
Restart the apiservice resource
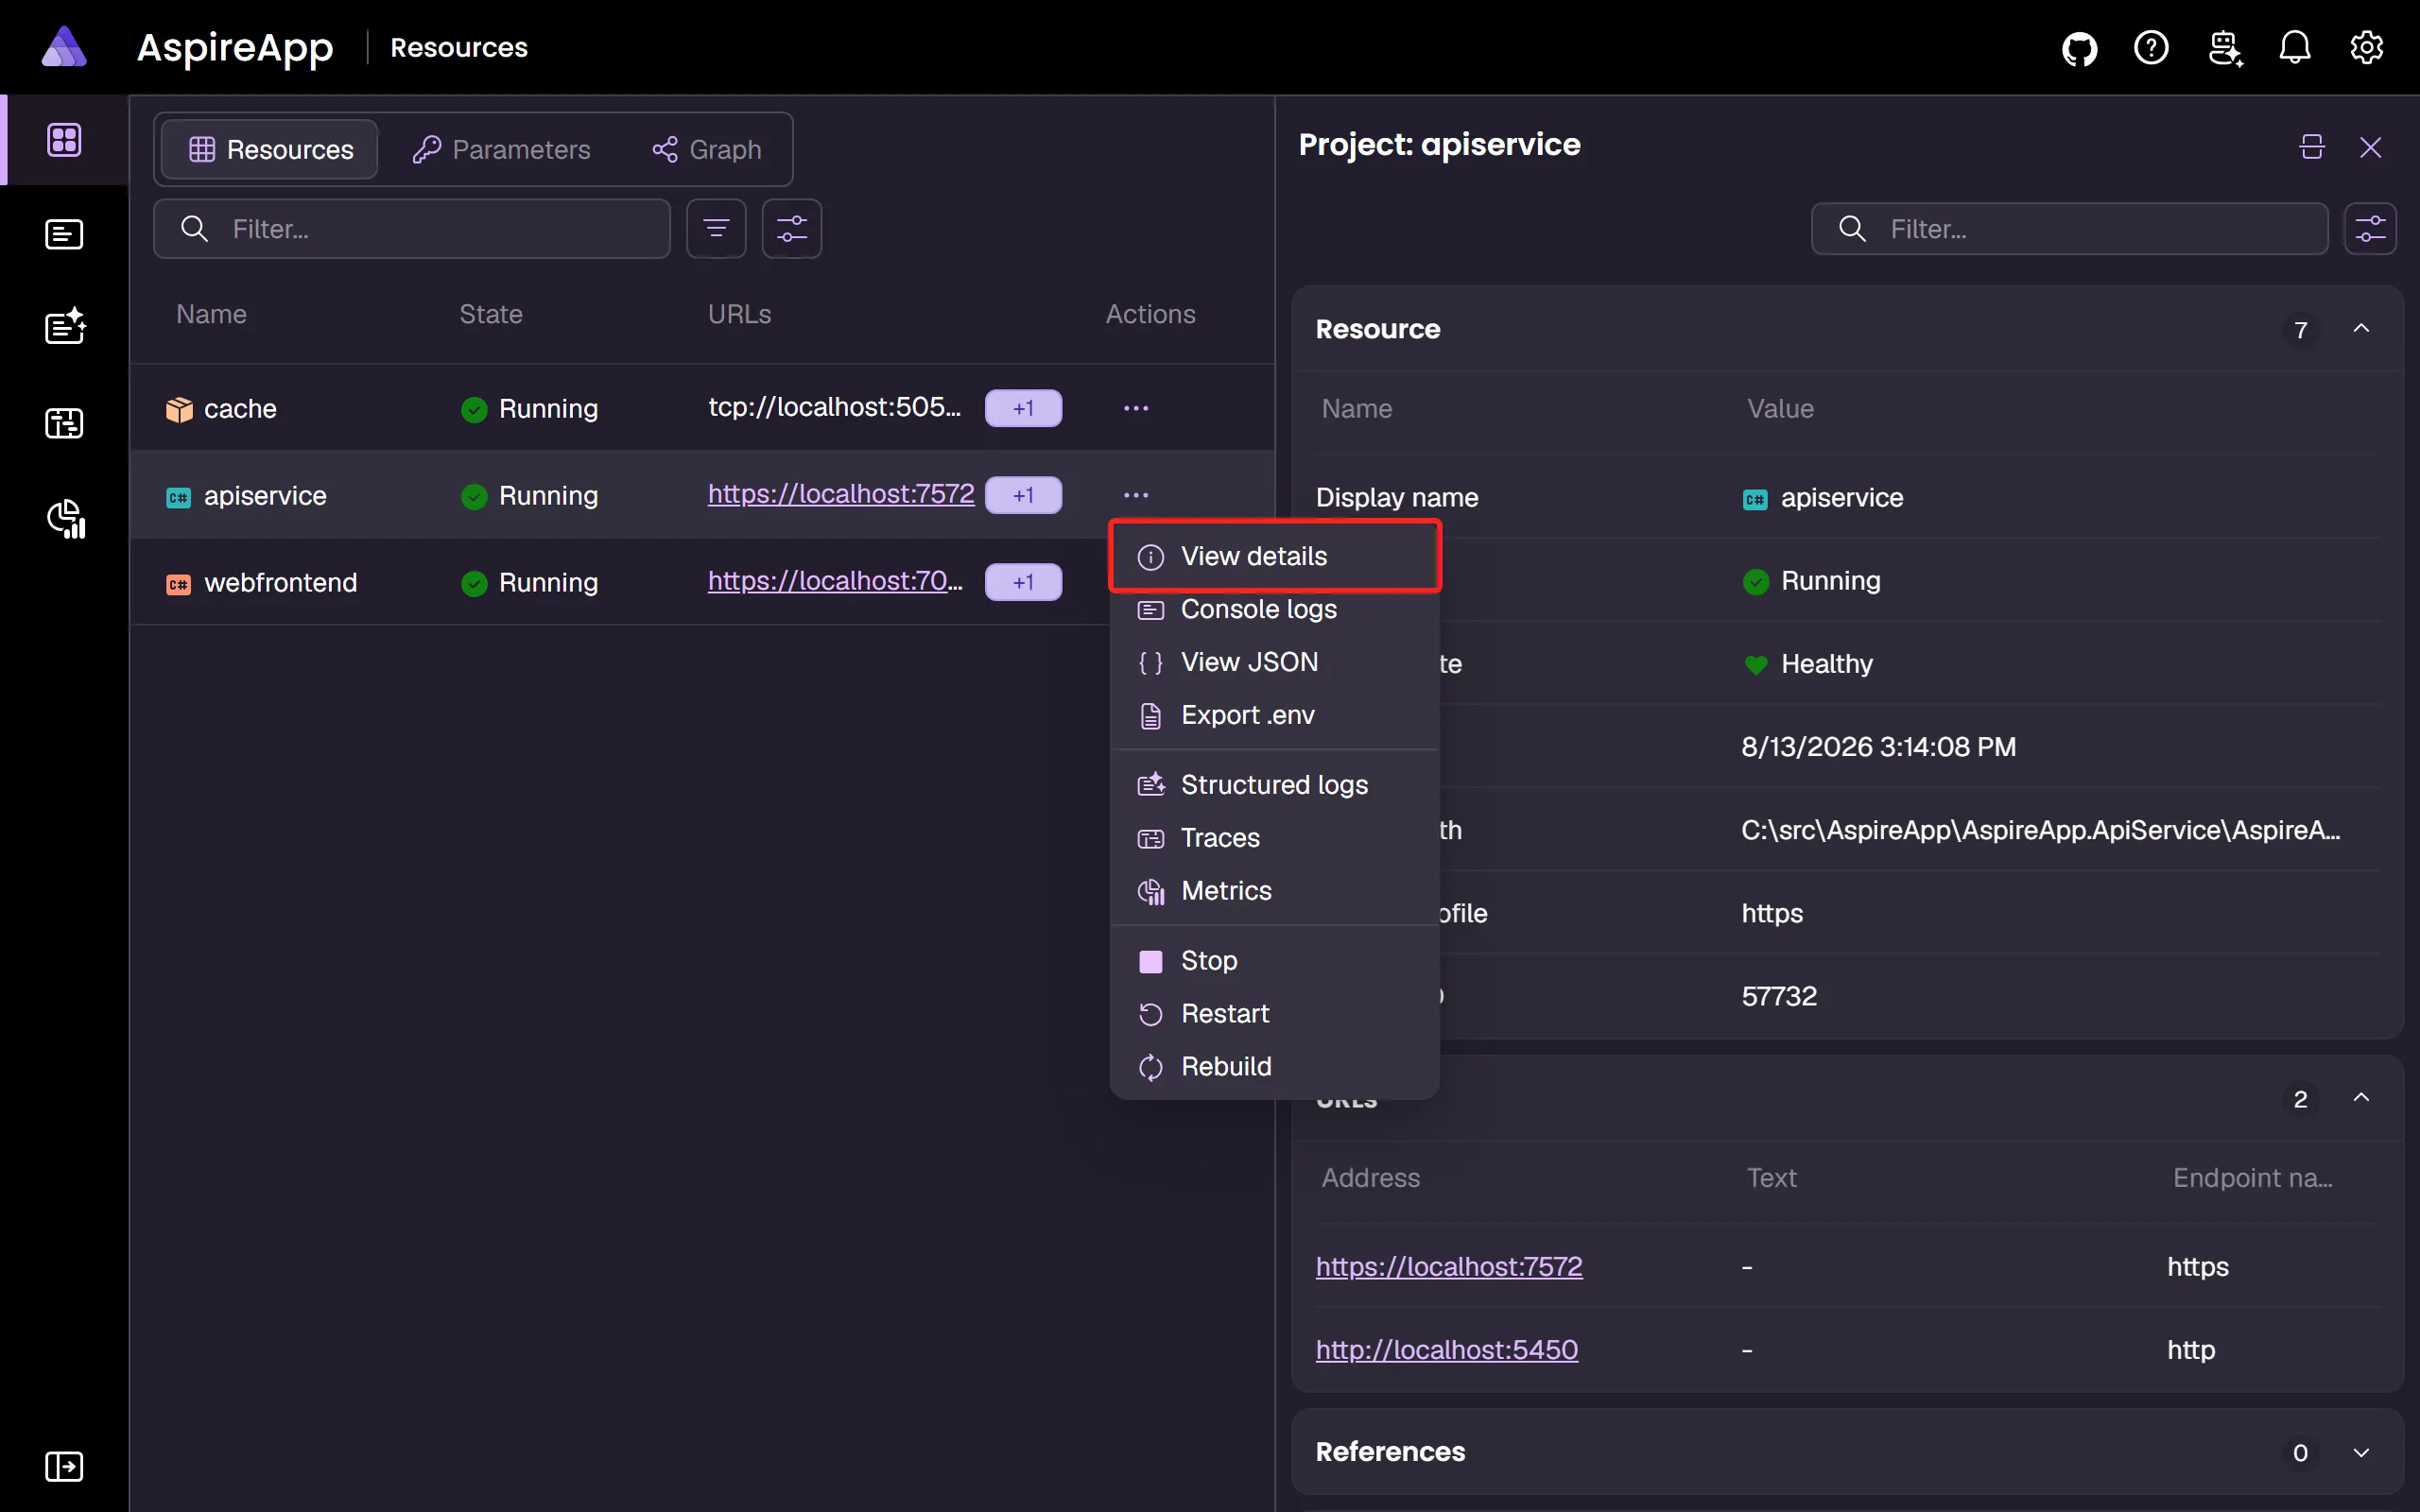click(x=1275, y=1014)
